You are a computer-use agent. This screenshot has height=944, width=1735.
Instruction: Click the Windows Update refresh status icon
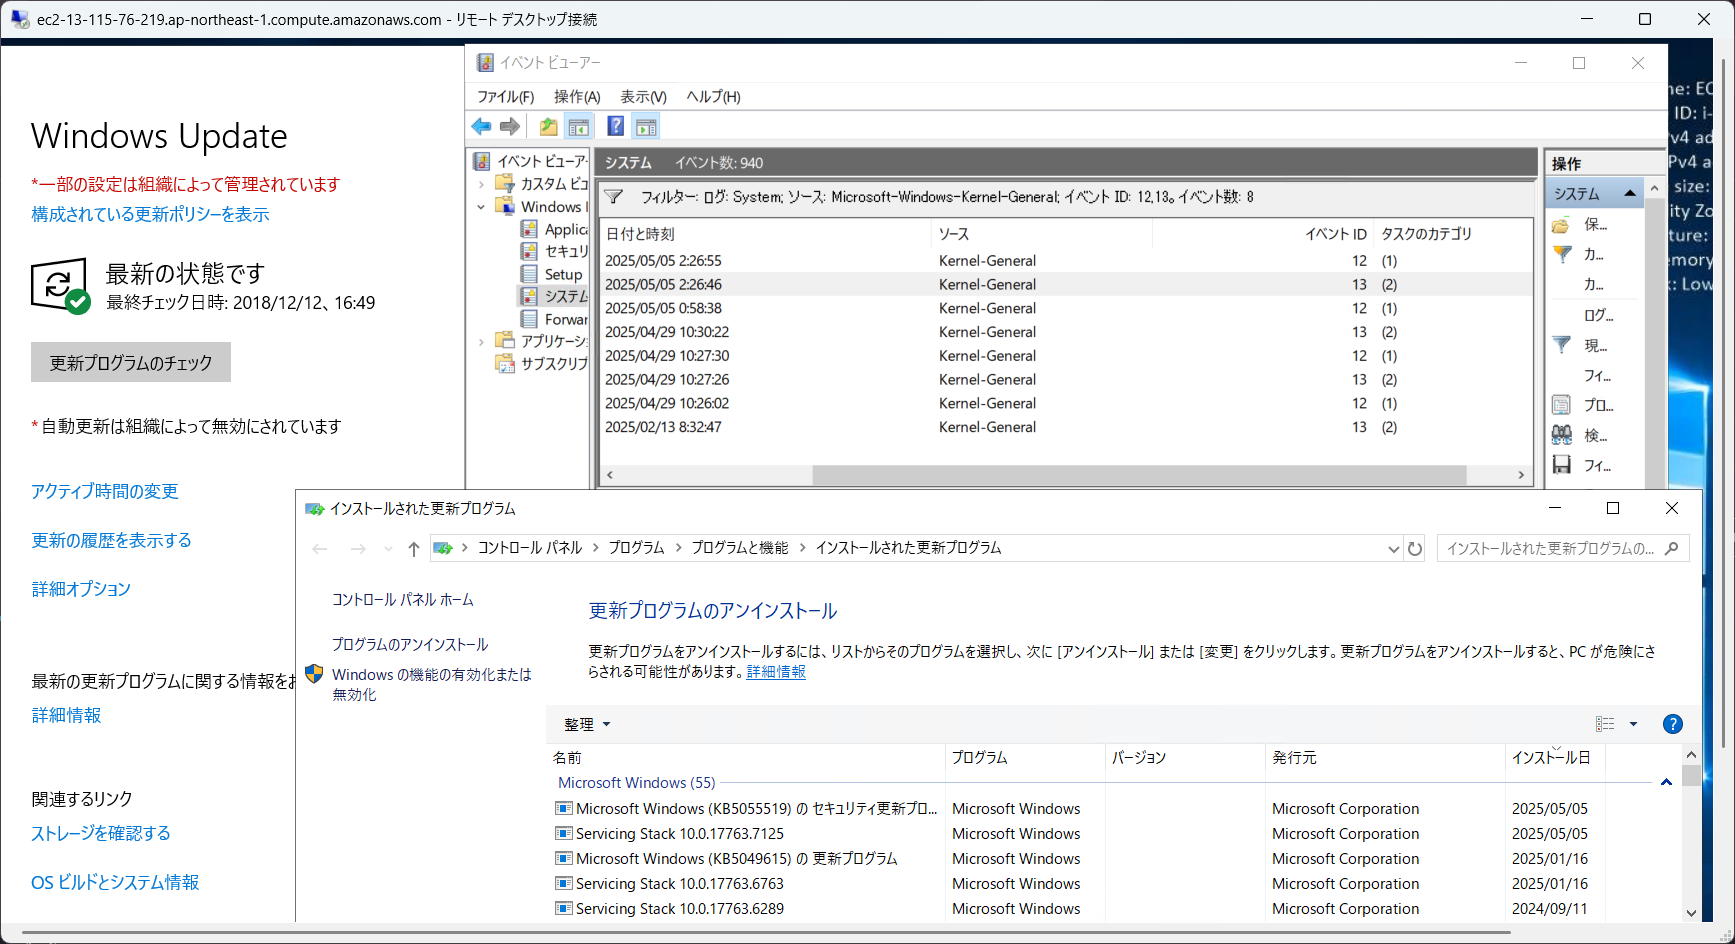(60, 287)
